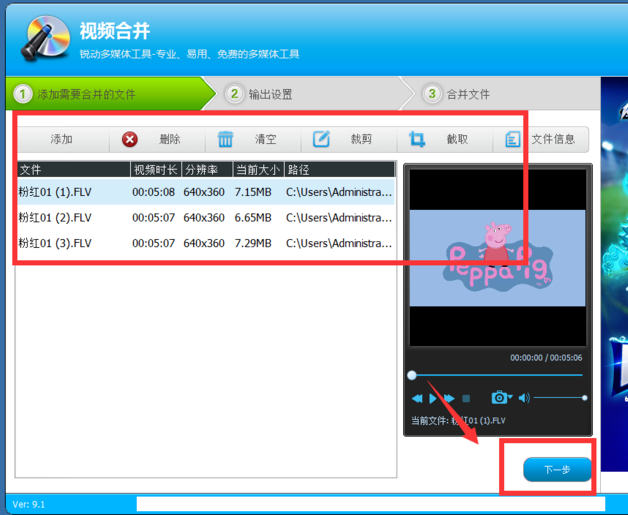Click the 路径 column header

pos(340,170)
